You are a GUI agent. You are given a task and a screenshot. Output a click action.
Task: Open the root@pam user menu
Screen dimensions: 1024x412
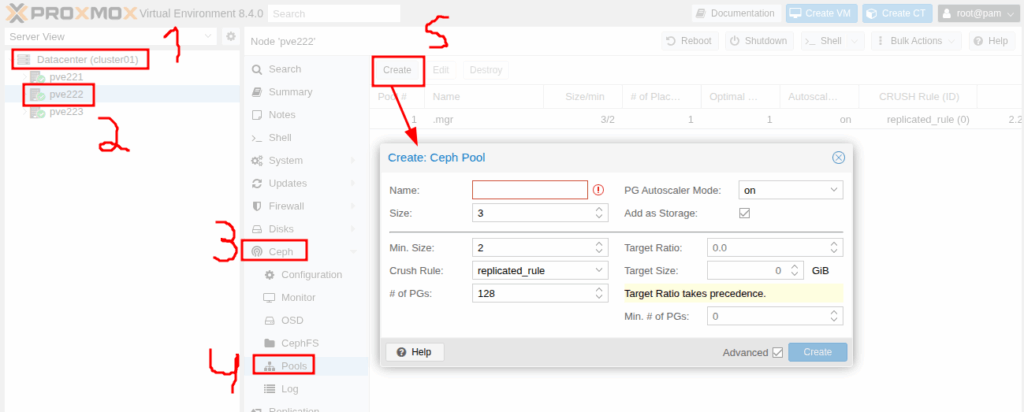(x=977, y=13)
